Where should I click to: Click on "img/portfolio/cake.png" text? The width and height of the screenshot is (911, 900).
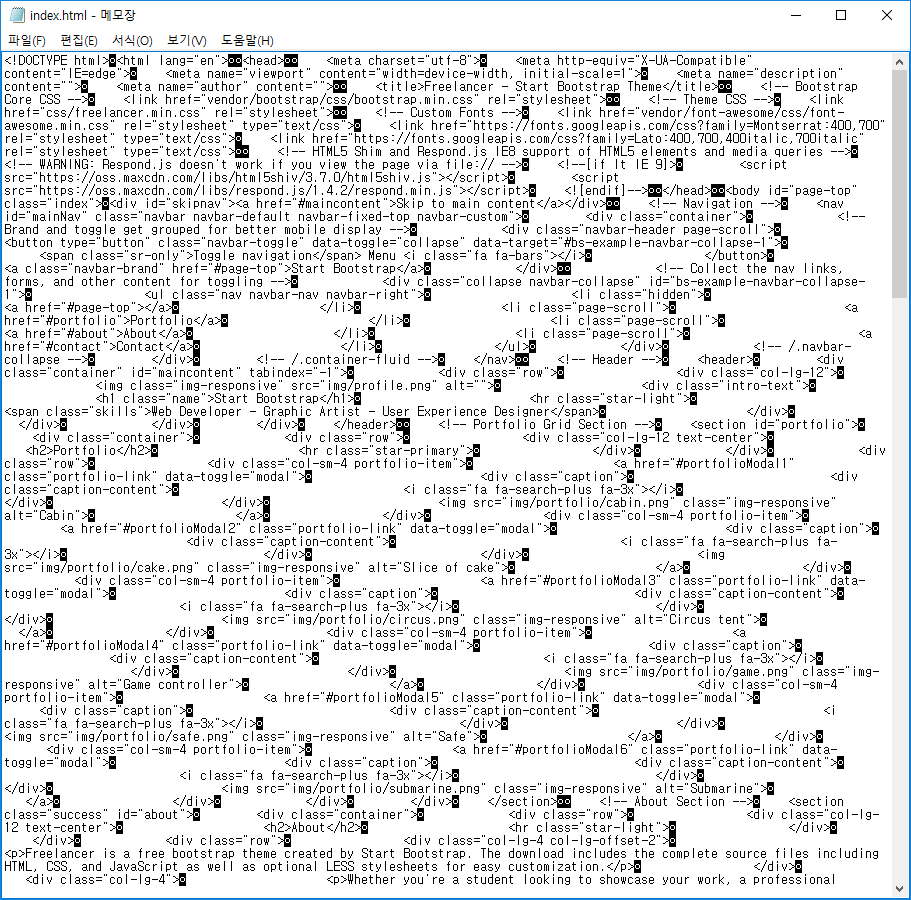tap(116, 568)
